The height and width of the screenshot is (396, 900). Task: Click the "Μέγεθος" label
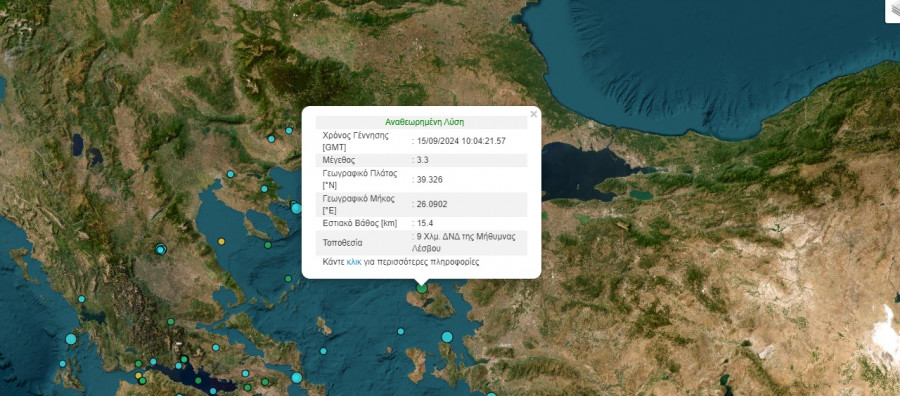click(x=339, y=160)
